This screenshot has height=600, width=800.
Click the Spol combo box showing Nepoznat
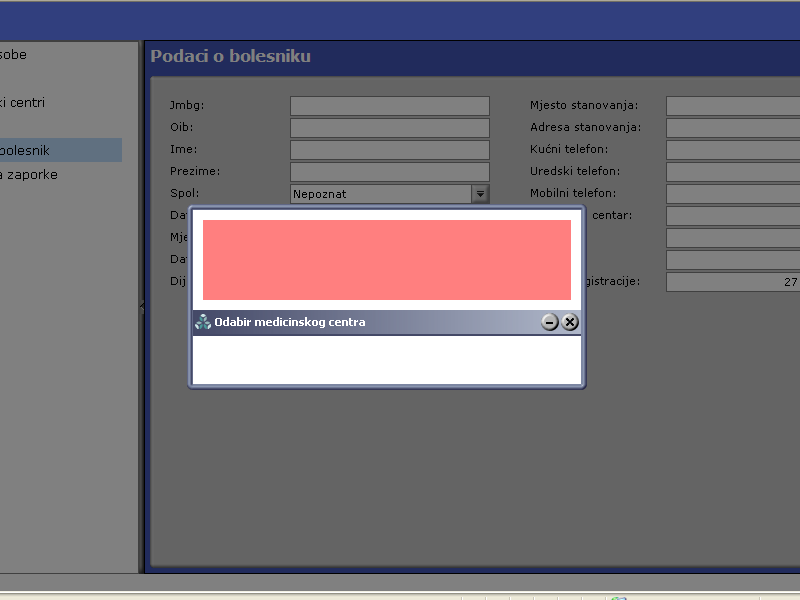[x=380, y=194]
